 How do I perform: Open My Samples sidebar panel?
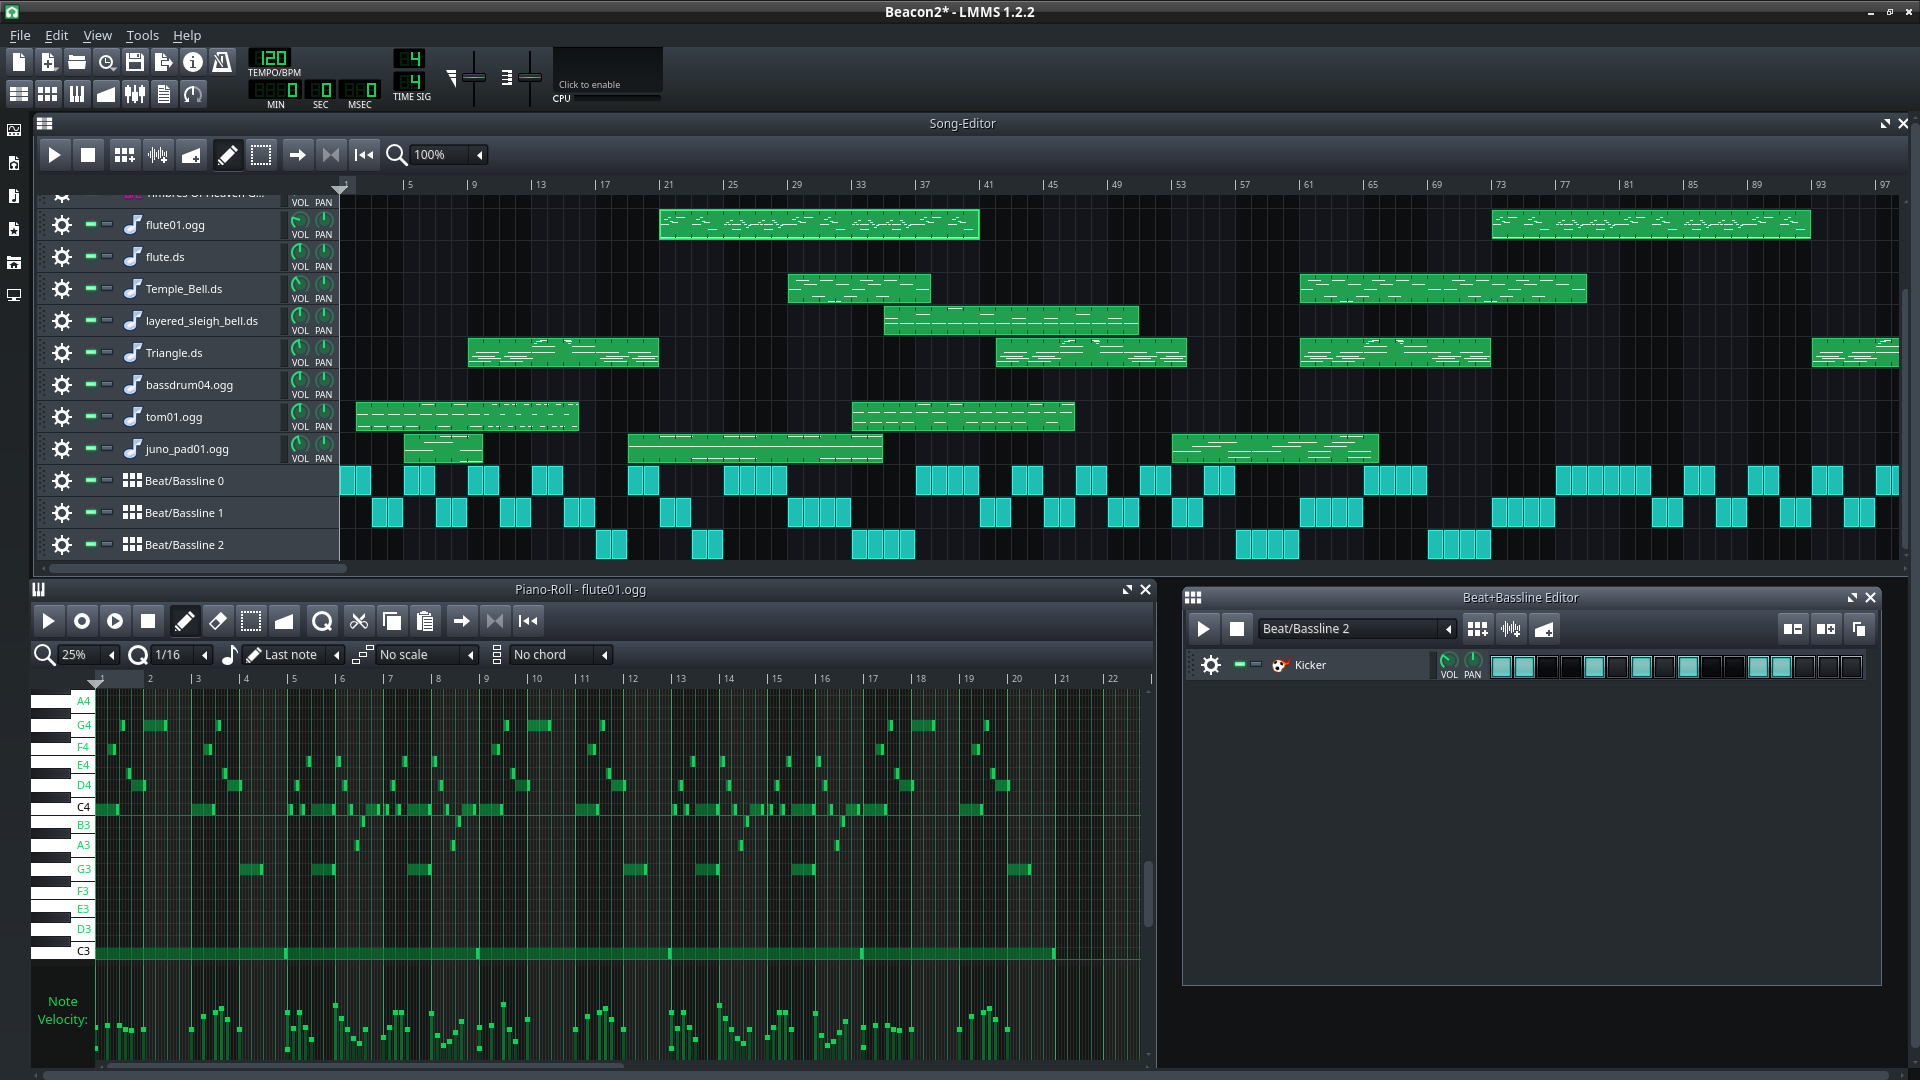(x=14, y=196)
